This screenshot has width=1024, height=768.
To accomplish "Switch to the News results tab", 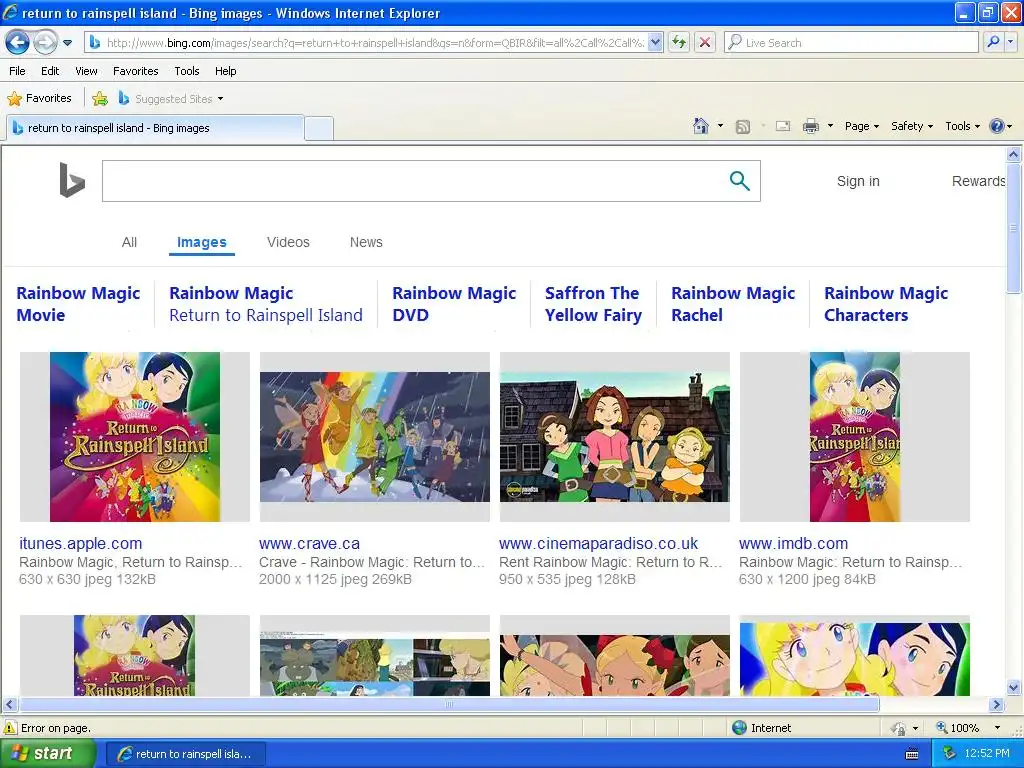I will [x=366, y=242].
